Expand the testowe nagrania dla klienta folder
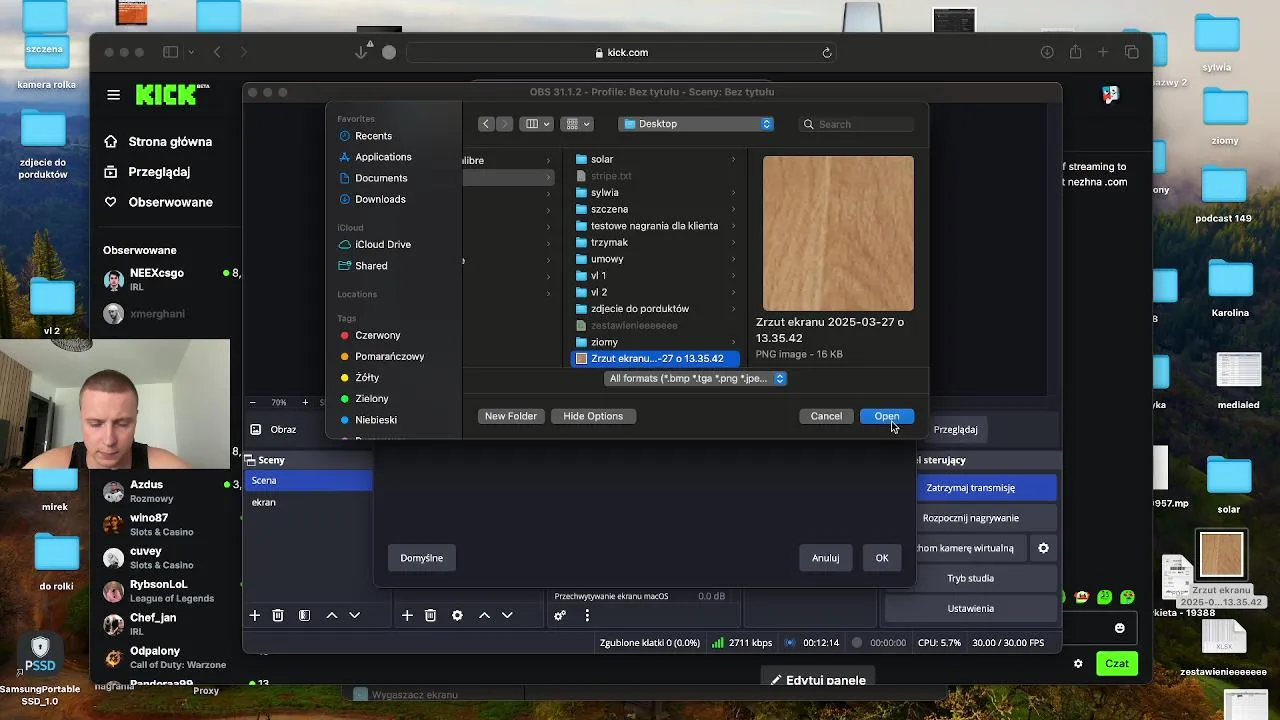Screen dimensions: 1280x720 [x=733, y=226]
